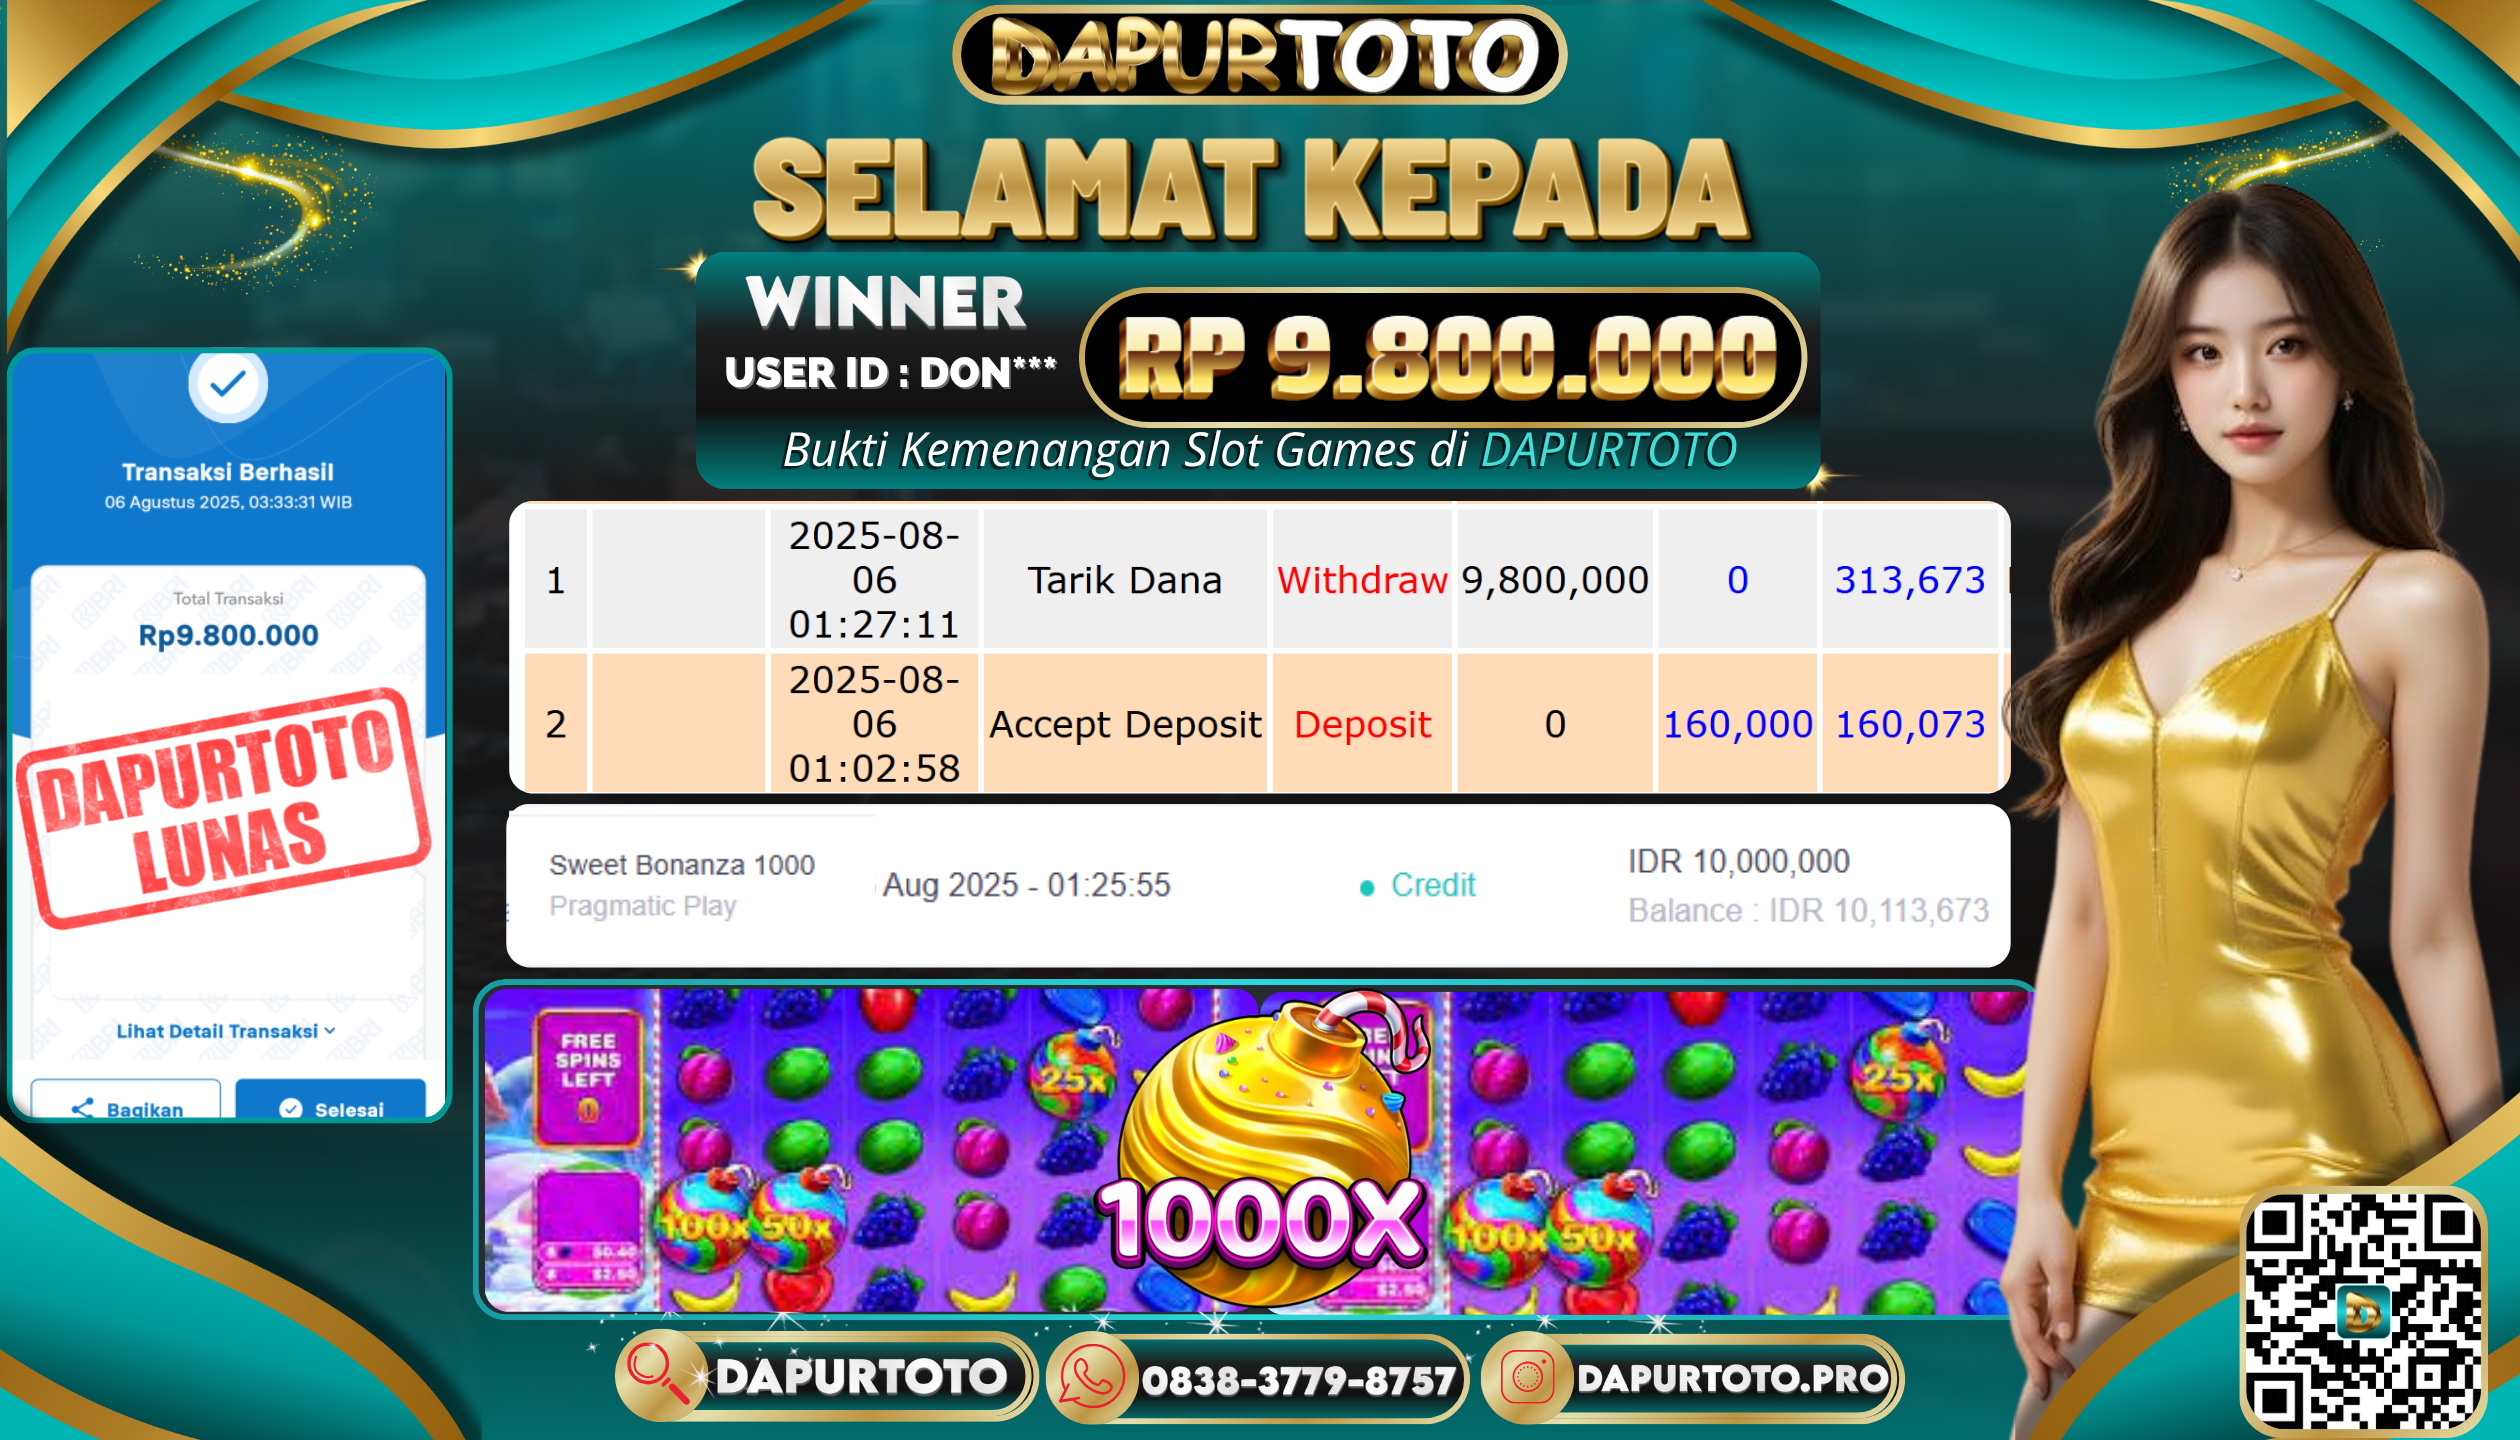Click the Bagikan button
The width and height of the screenshot is (2520, 1440).
click(126, 1098)
